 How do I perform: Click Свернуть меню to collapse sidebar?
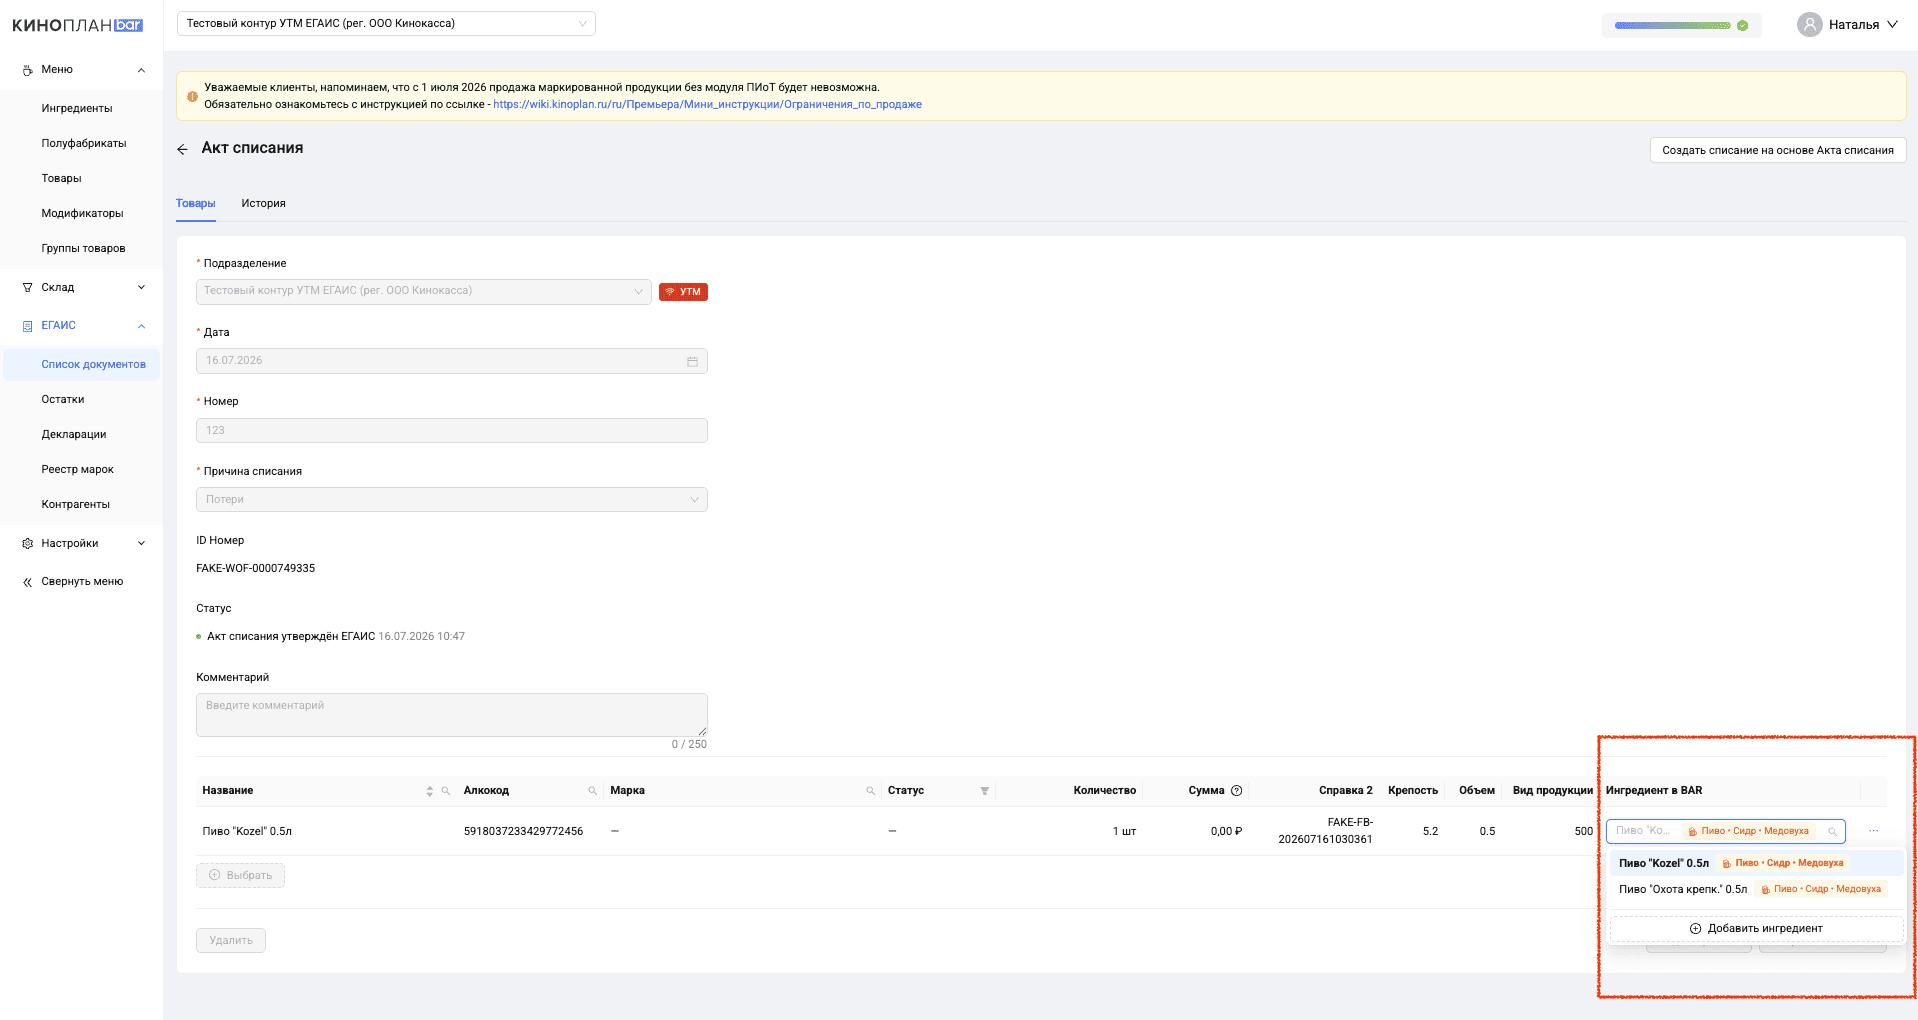tap(82, 581)
